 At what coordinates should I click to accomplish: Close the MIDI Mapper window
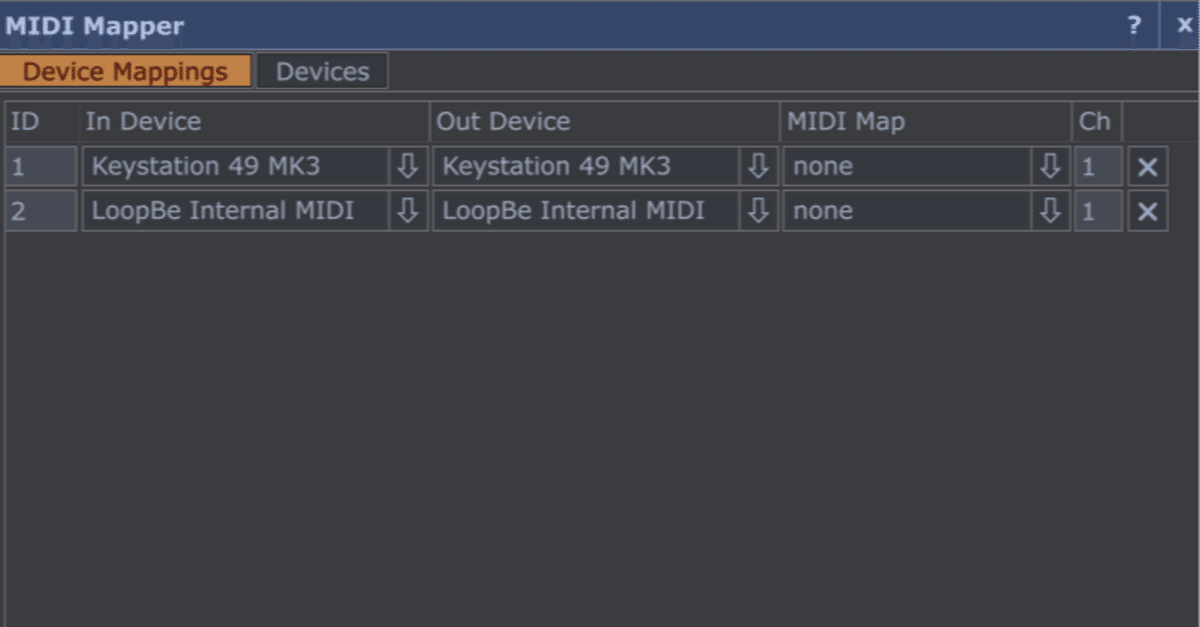pyautogui.click(x=1183, y=26)
